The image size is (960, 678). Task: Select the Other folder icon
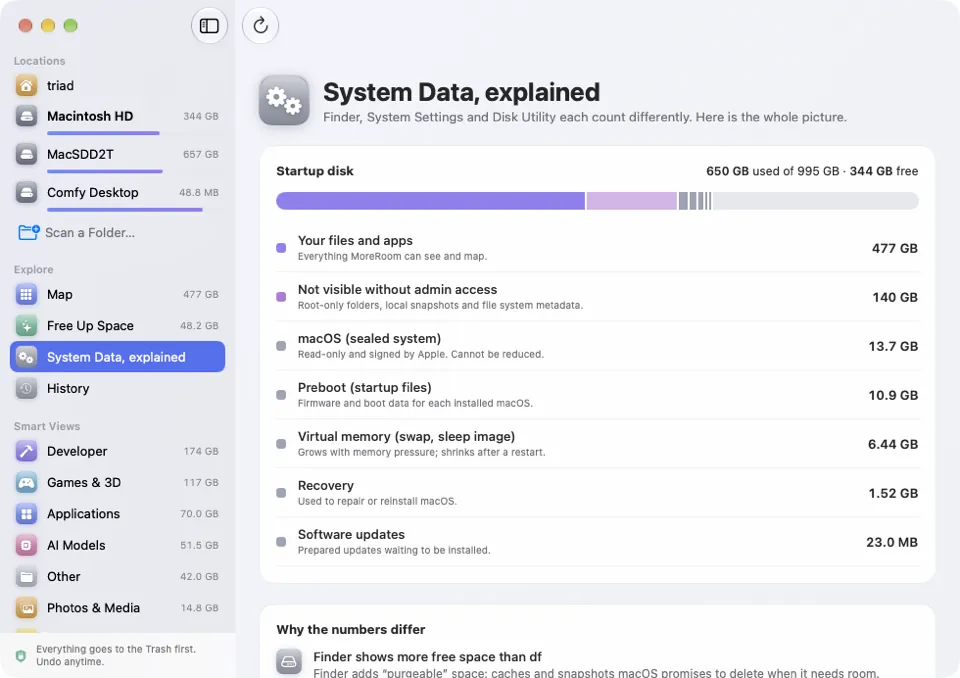(x=26, y=576)
